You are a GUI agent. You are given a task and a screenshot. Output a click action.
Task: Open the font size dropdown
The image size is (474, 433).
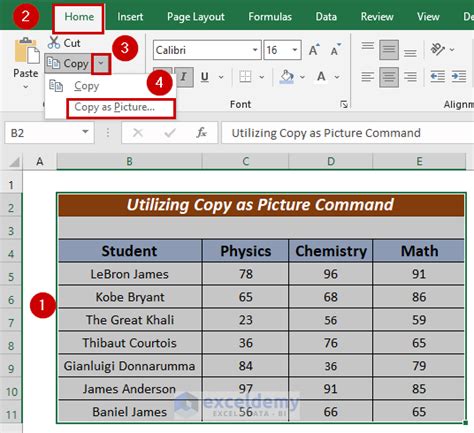click(295, 50)
